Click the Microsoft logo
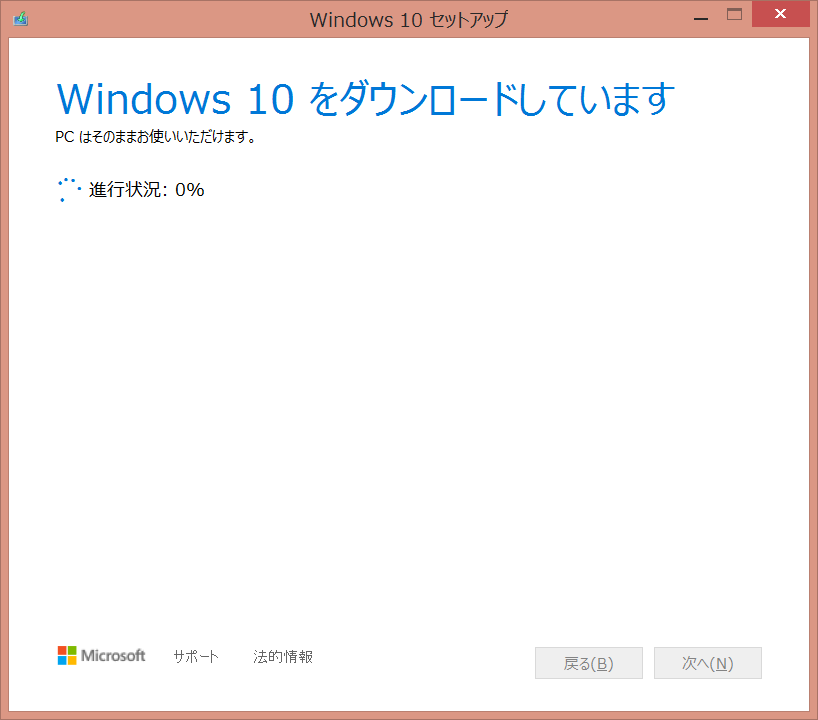Viewport: 818px width, 720px height. 101,655
